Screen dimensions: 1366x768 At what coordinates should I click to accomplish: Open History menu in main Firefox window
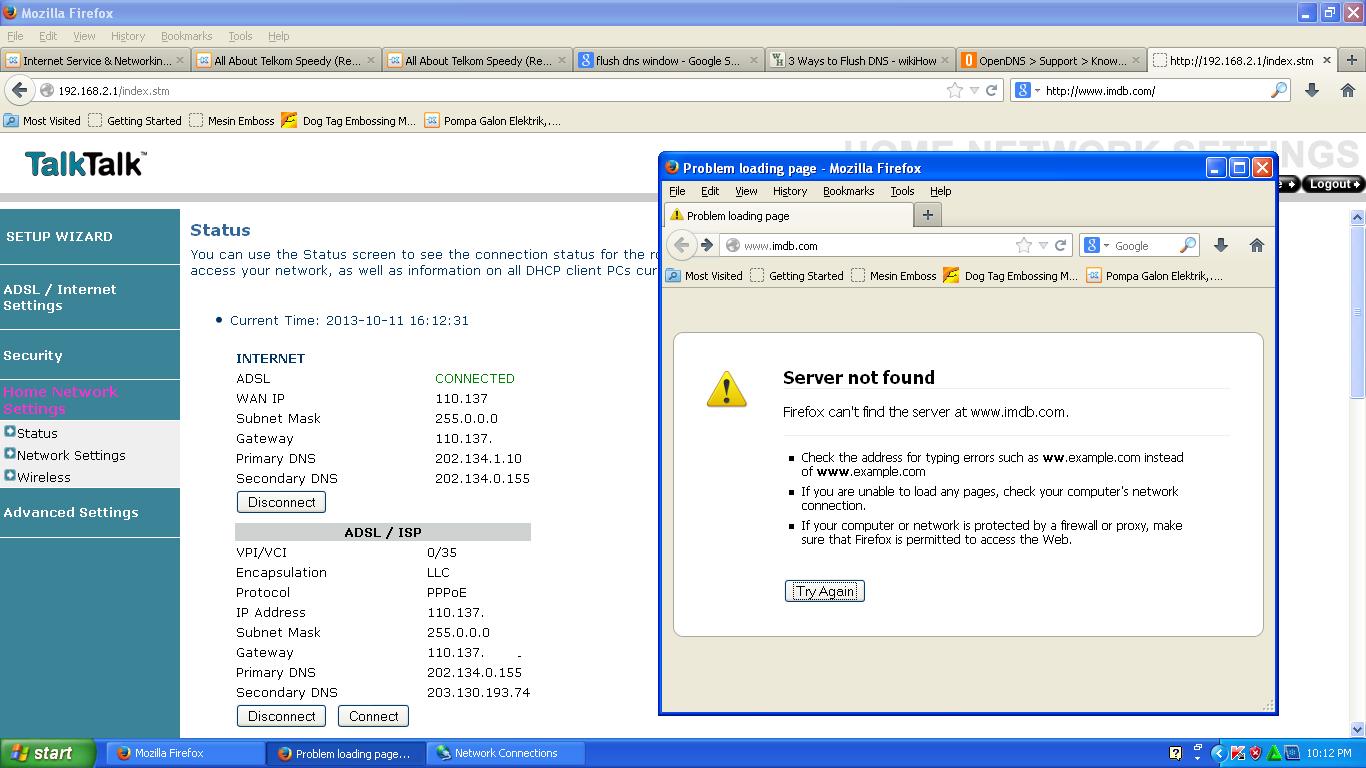pos(128,36)
